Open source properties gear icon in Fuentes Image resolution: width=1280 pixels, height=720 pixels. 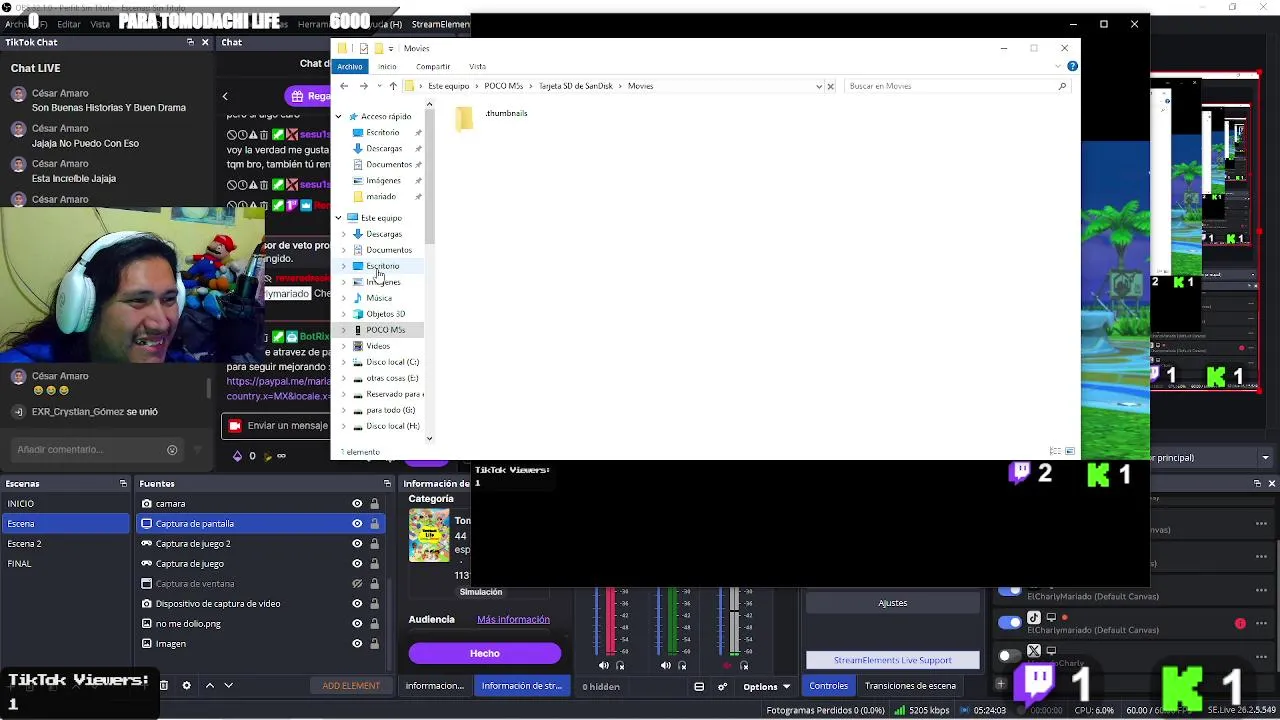186,686
